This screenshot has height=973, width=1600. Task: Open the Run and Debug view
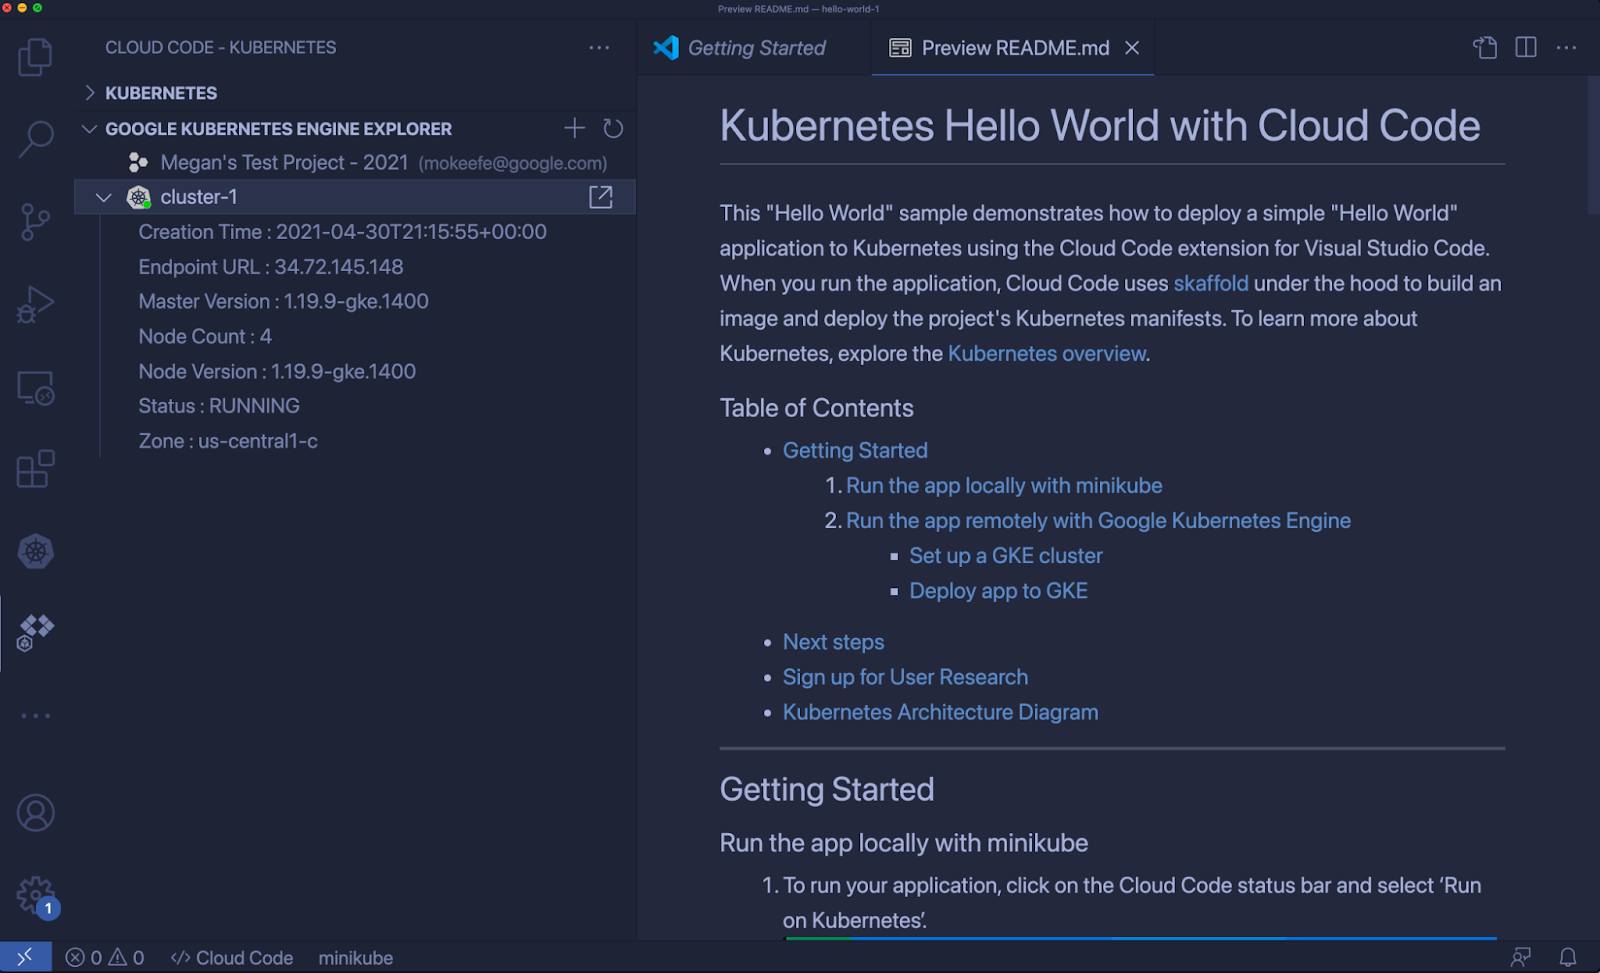35,305
